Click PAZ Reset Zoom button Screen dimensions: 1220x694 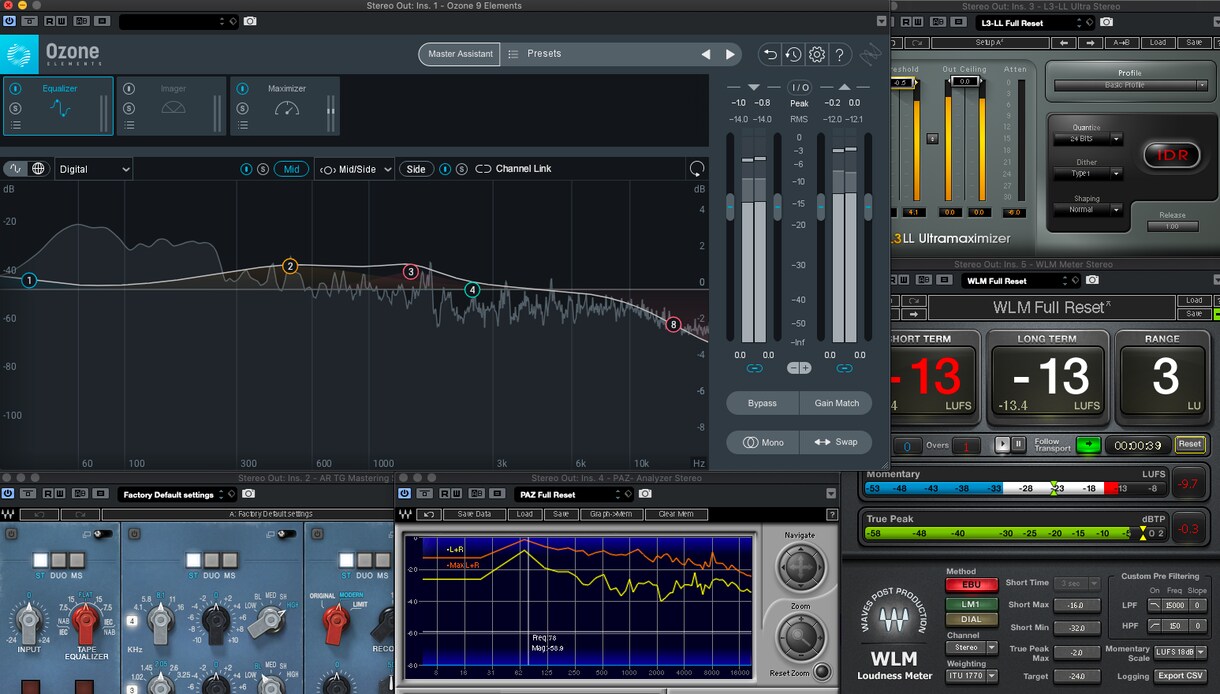[822, 672]
